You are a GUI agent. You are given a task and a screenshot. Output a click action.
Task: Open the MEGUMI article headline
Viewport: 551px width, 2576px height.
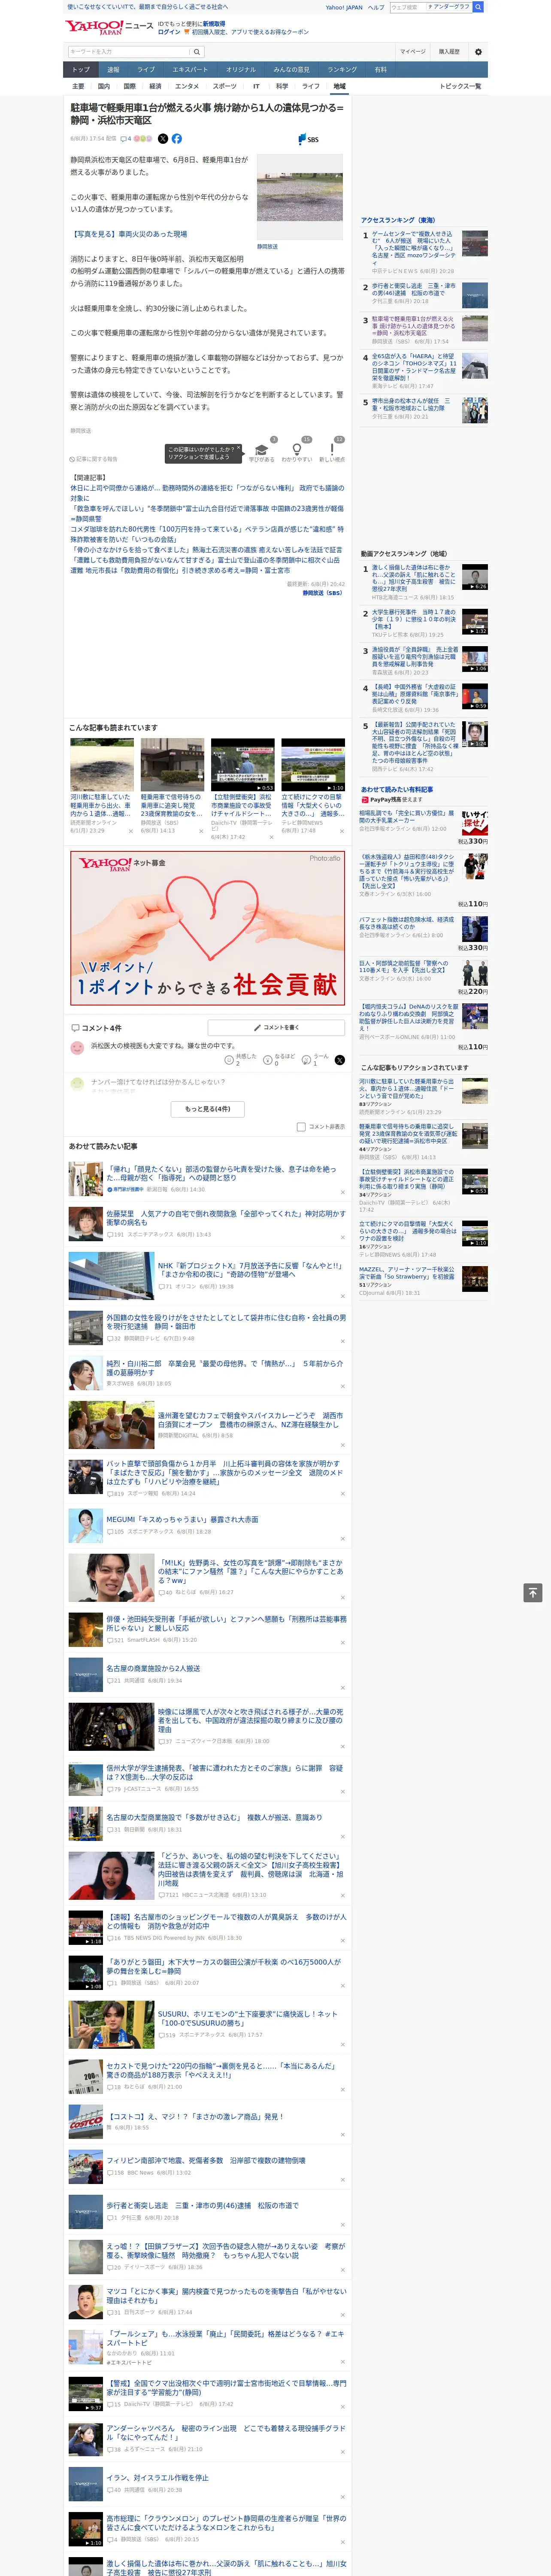(x=182, y=1519)
